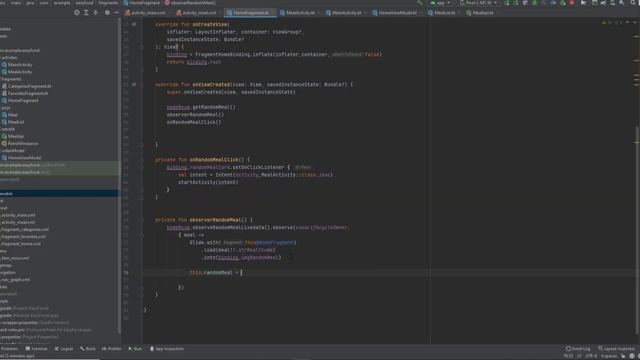Switch to the activity_meal.xml tab
This screenshot has height=360, width=640.
point(197,13)
